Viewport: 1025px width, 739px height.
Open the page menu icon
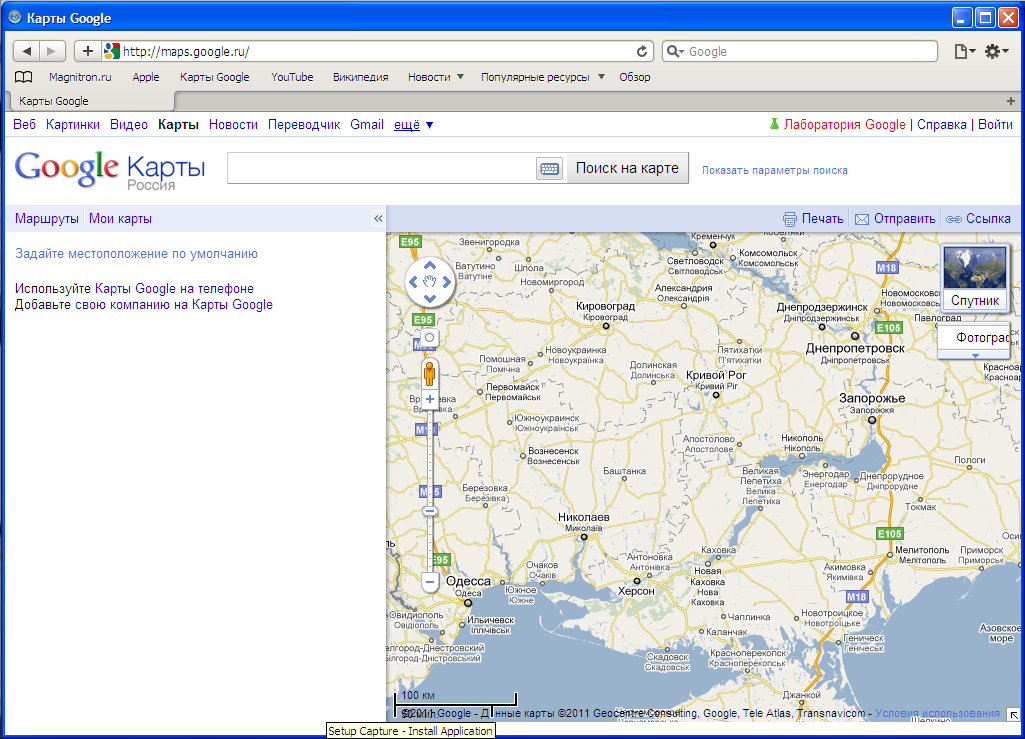964,51
